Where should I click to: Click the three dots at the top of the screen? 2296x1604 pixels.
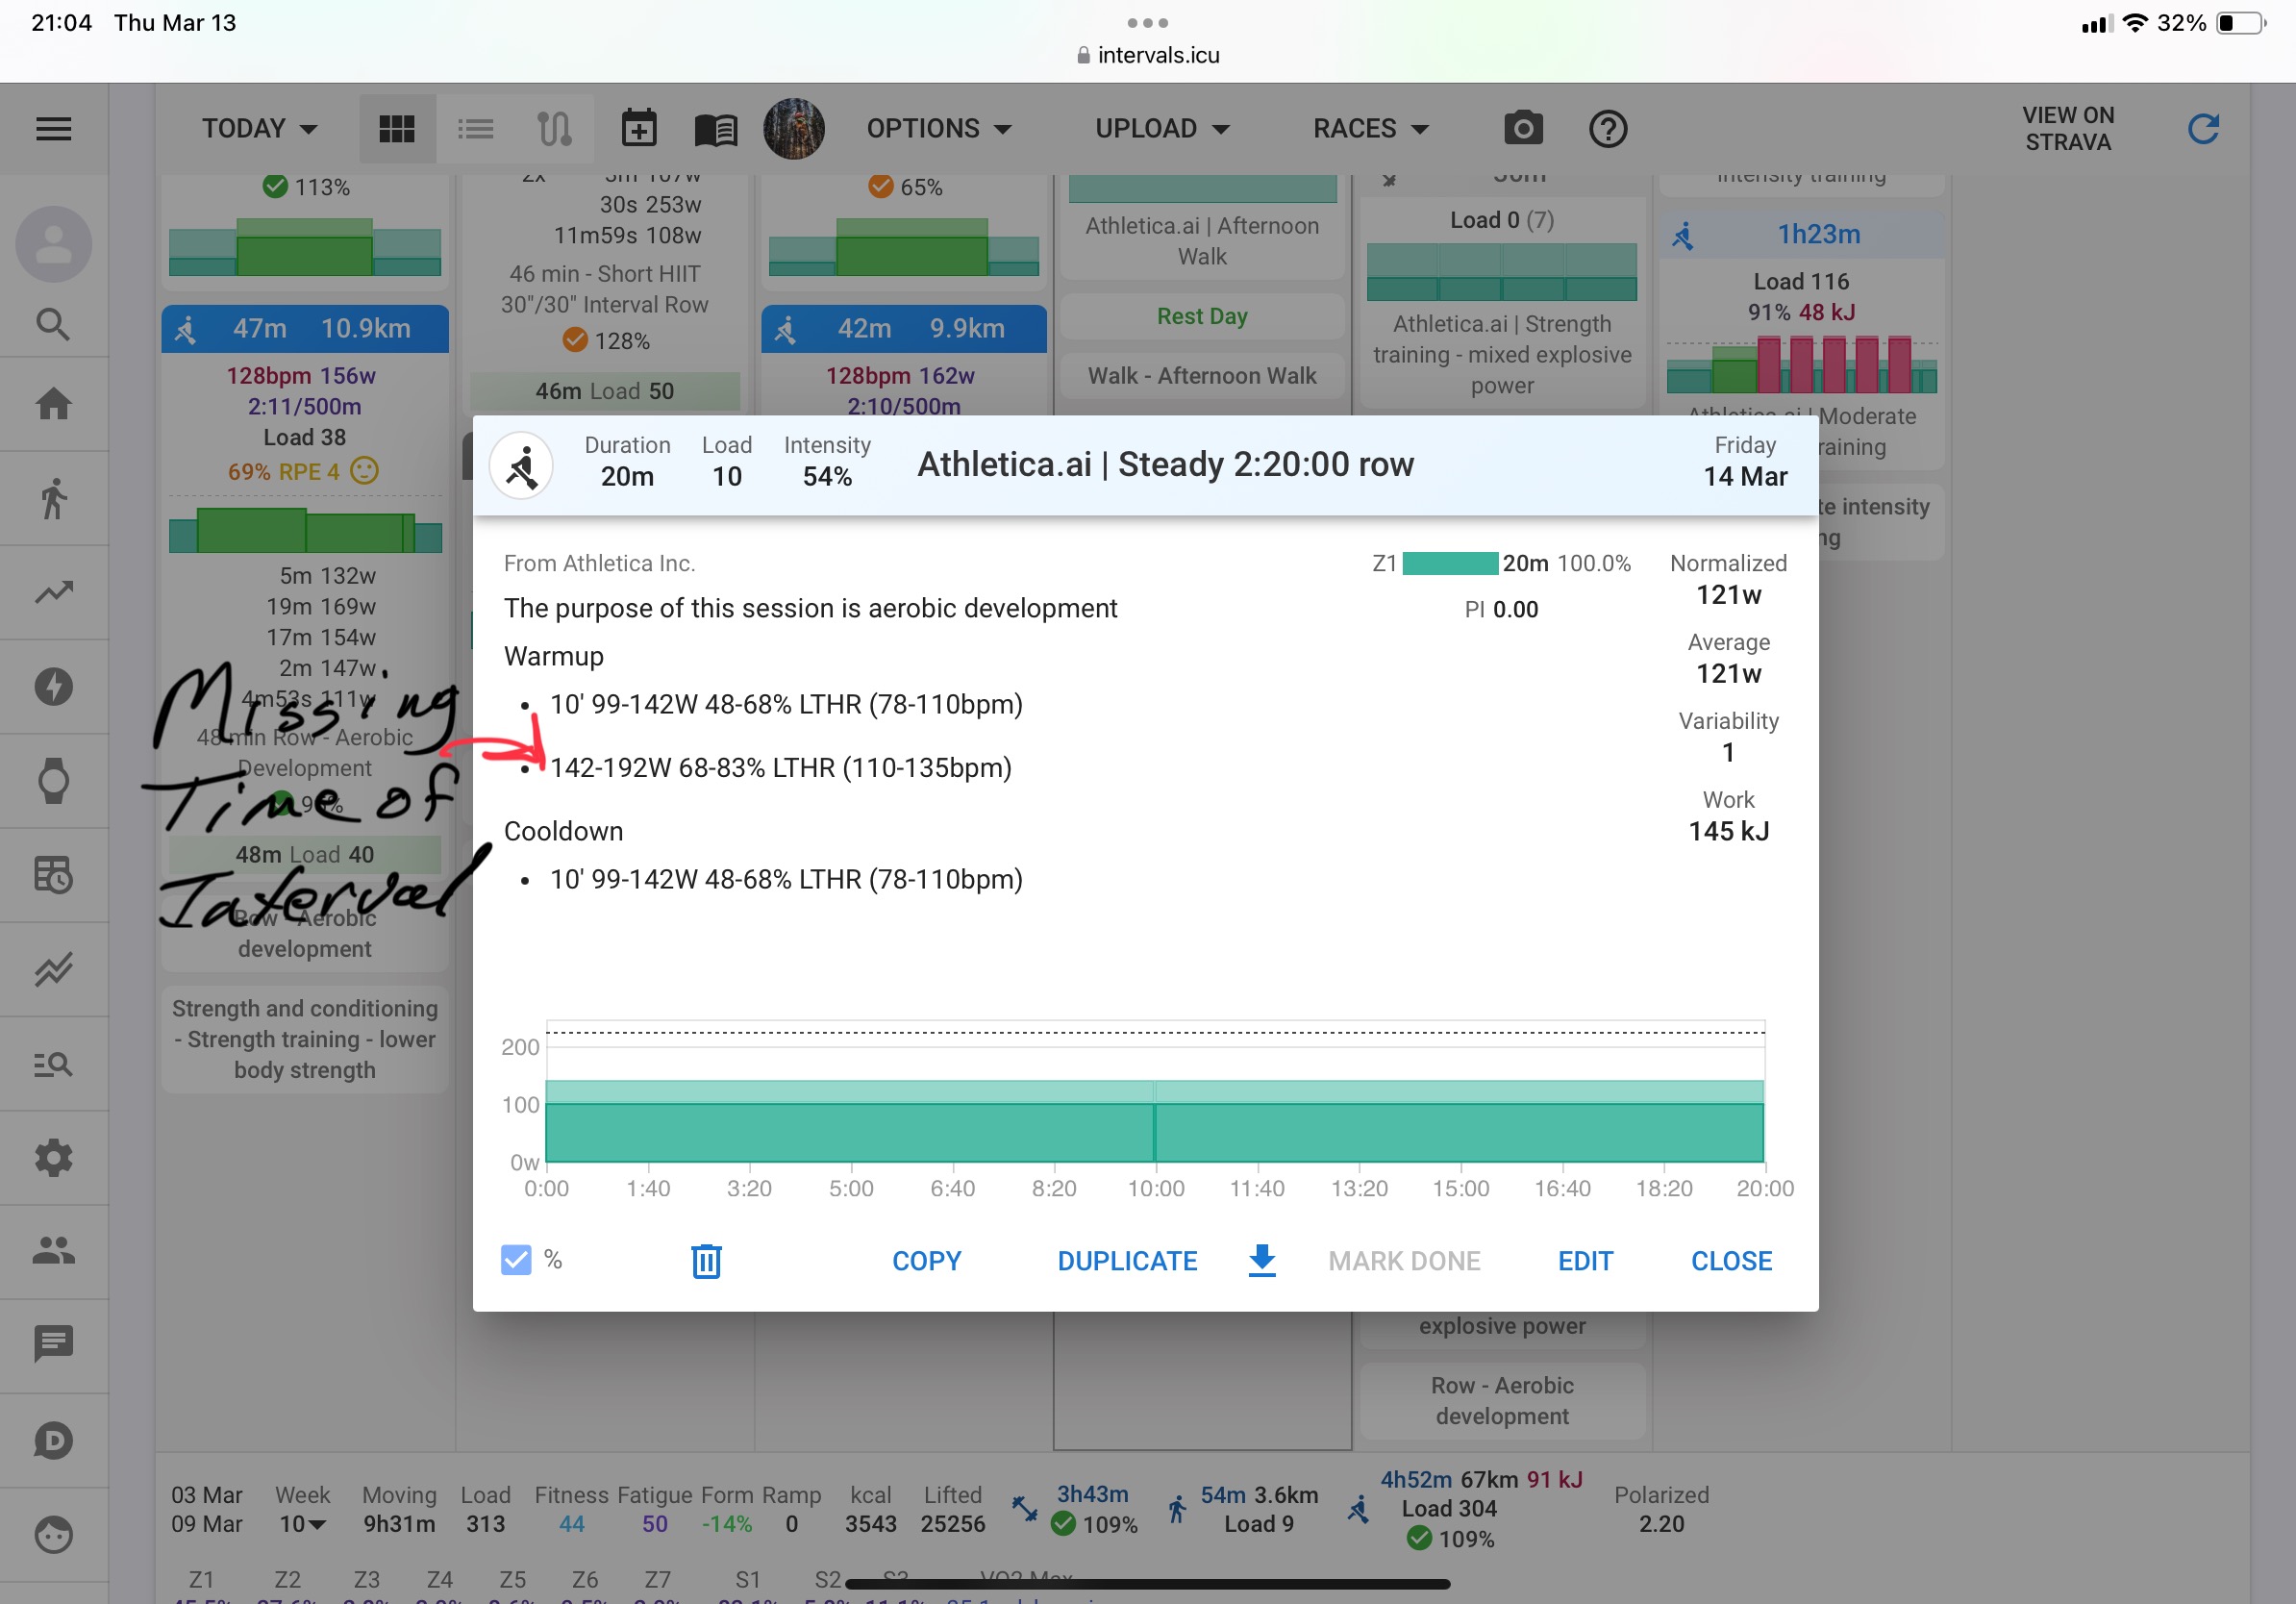pyautogui.click(x=1147, y=22)
